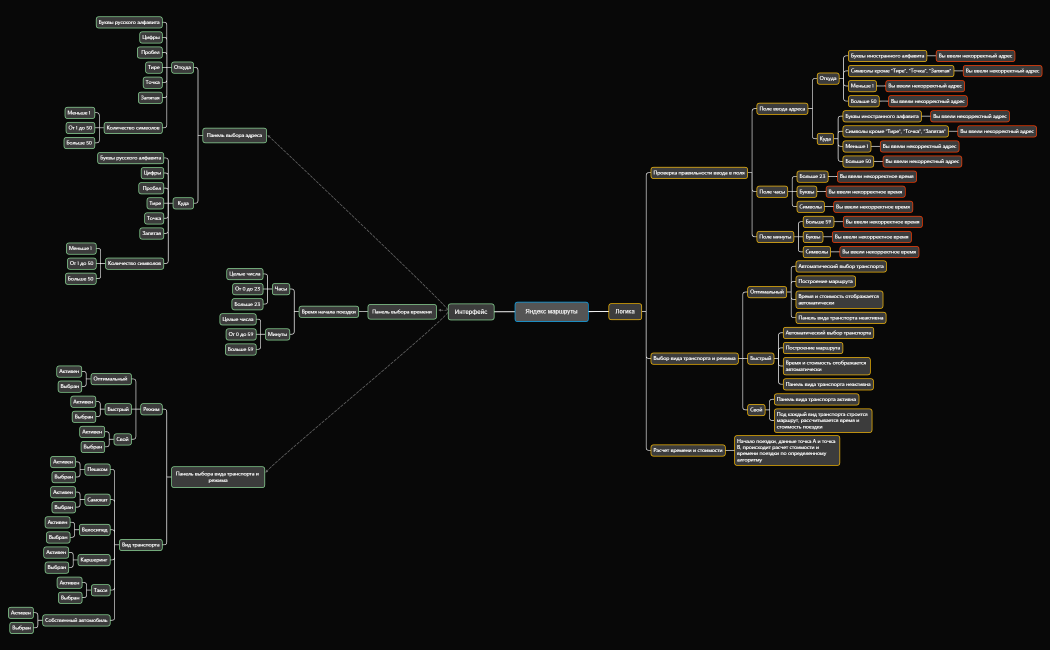Viewport: 1050px width, 650px height.
Task: Select the Панель выбора времени node
Action: [x=403, y=312]
